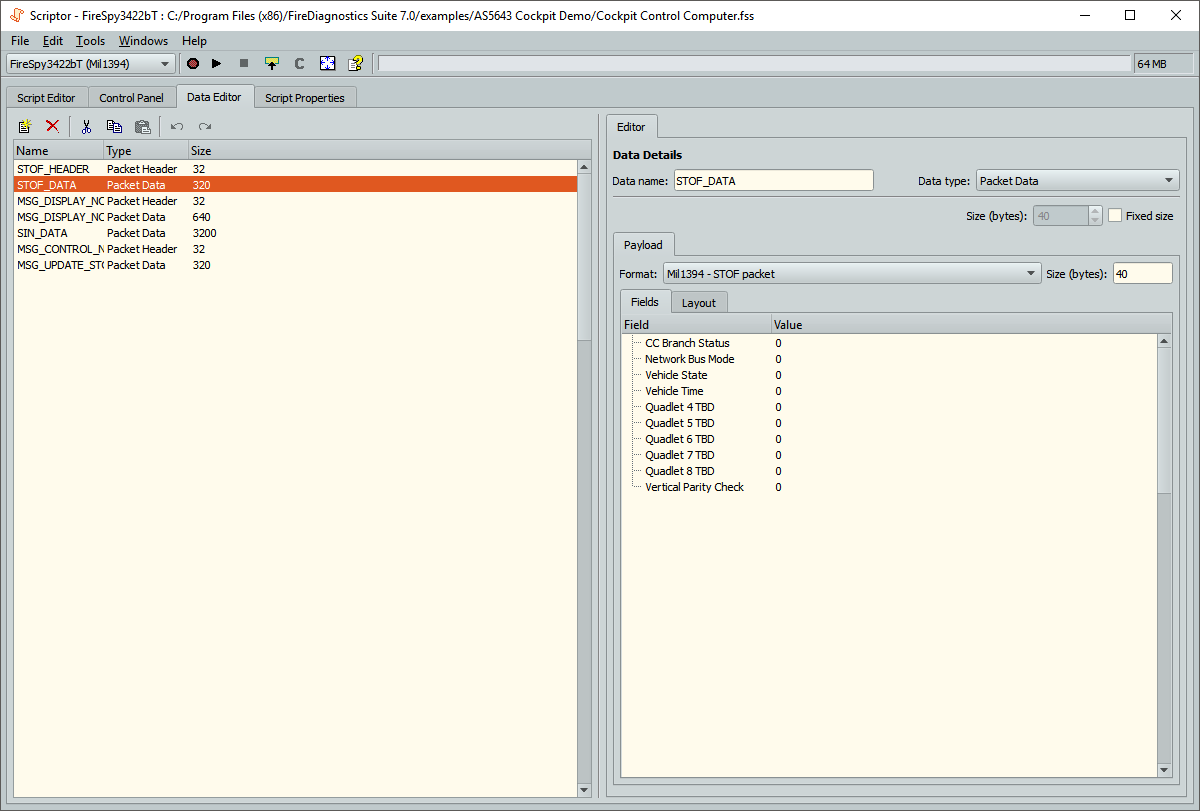
Task: Select the Vertical Parity Check field
Action: coord(694,487)
